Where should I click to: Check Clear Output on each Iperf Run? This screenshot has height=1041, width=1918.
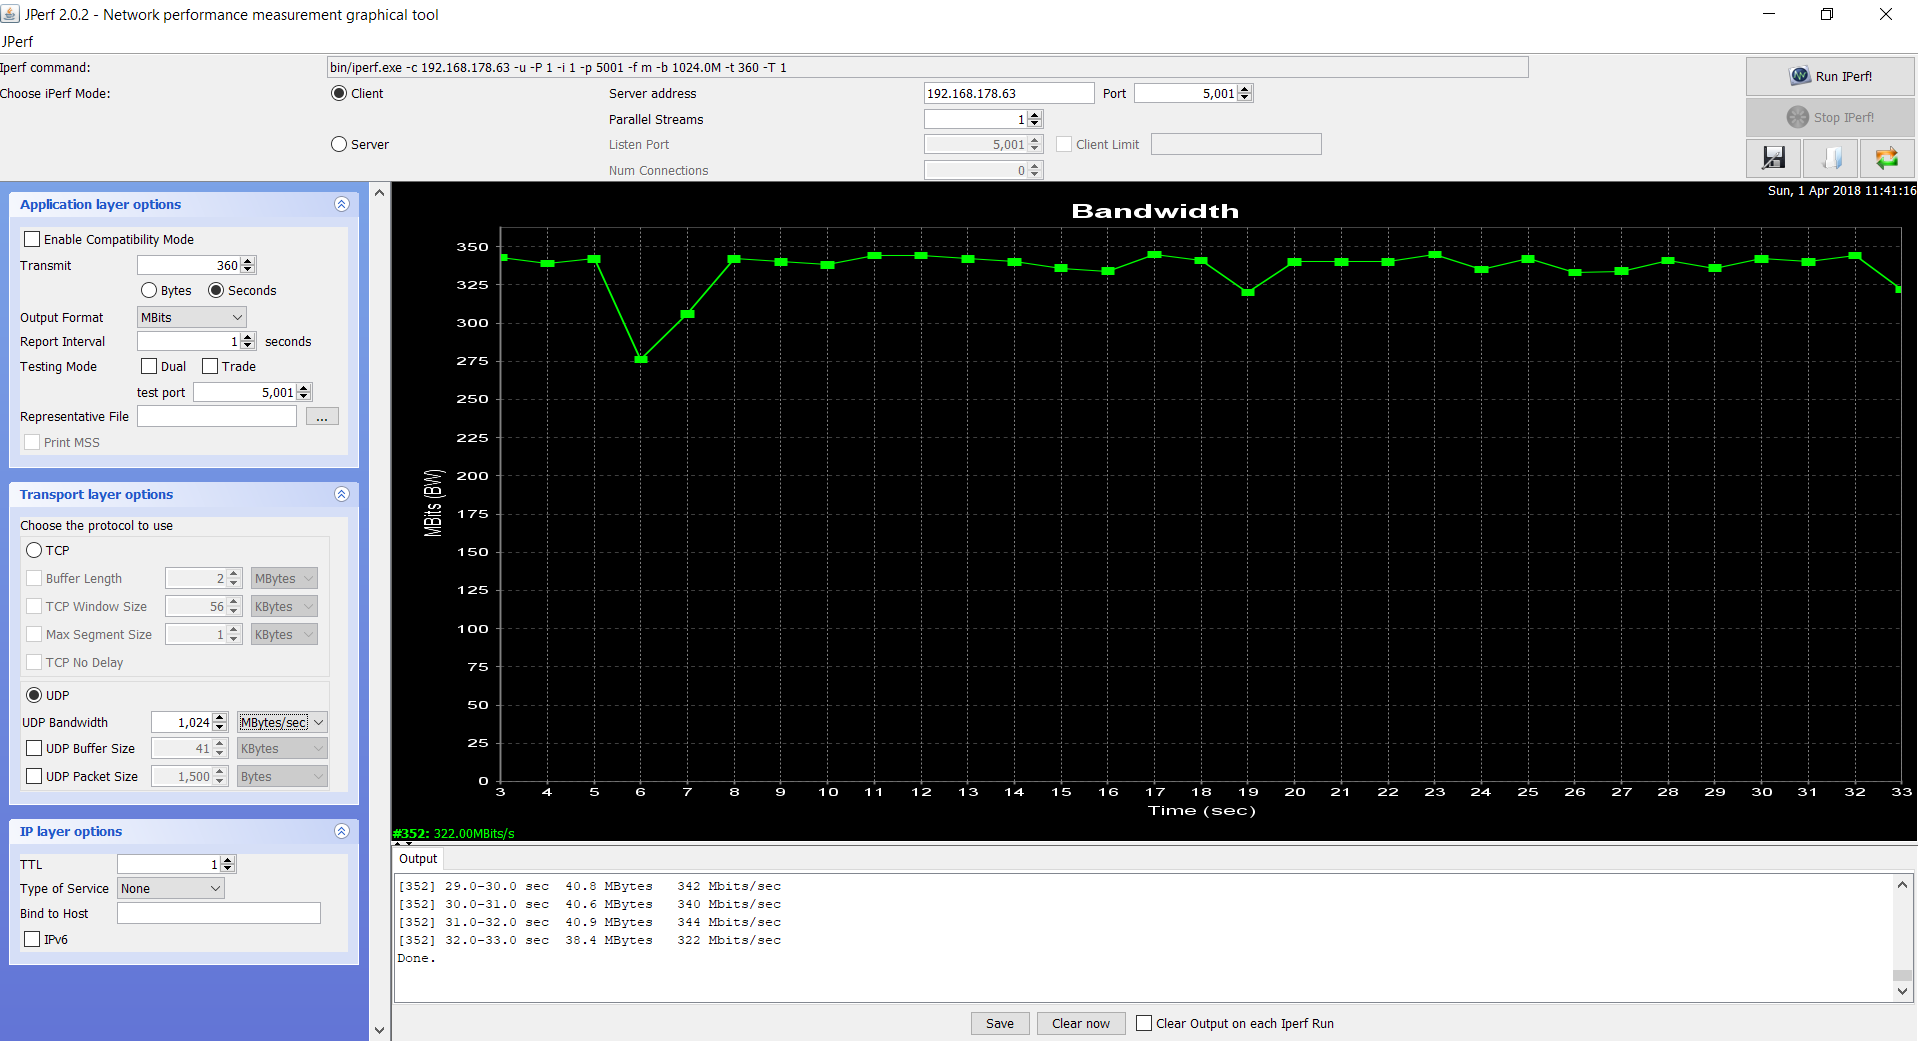click(1144, 1023)
